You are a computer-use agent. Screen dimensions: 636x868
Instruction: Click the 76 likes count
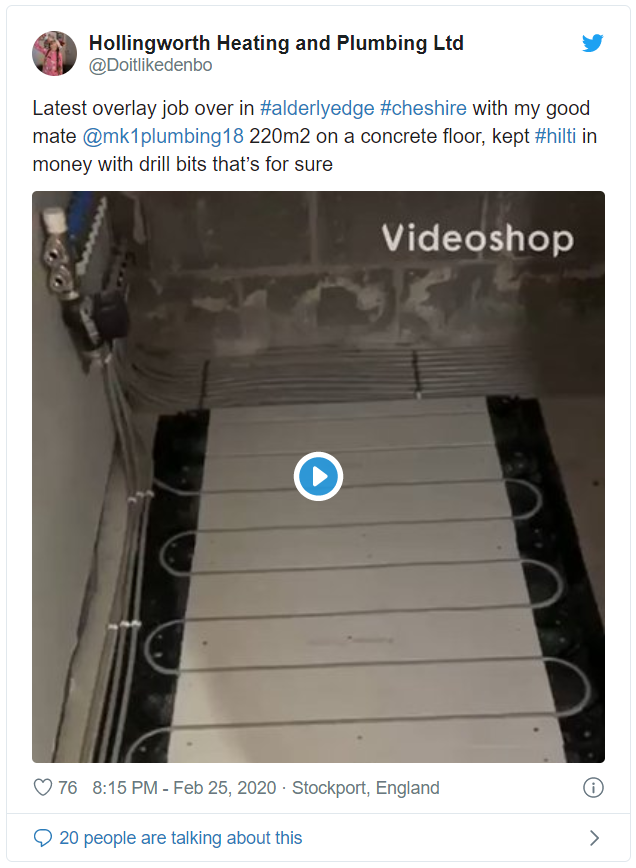(68, 788)
